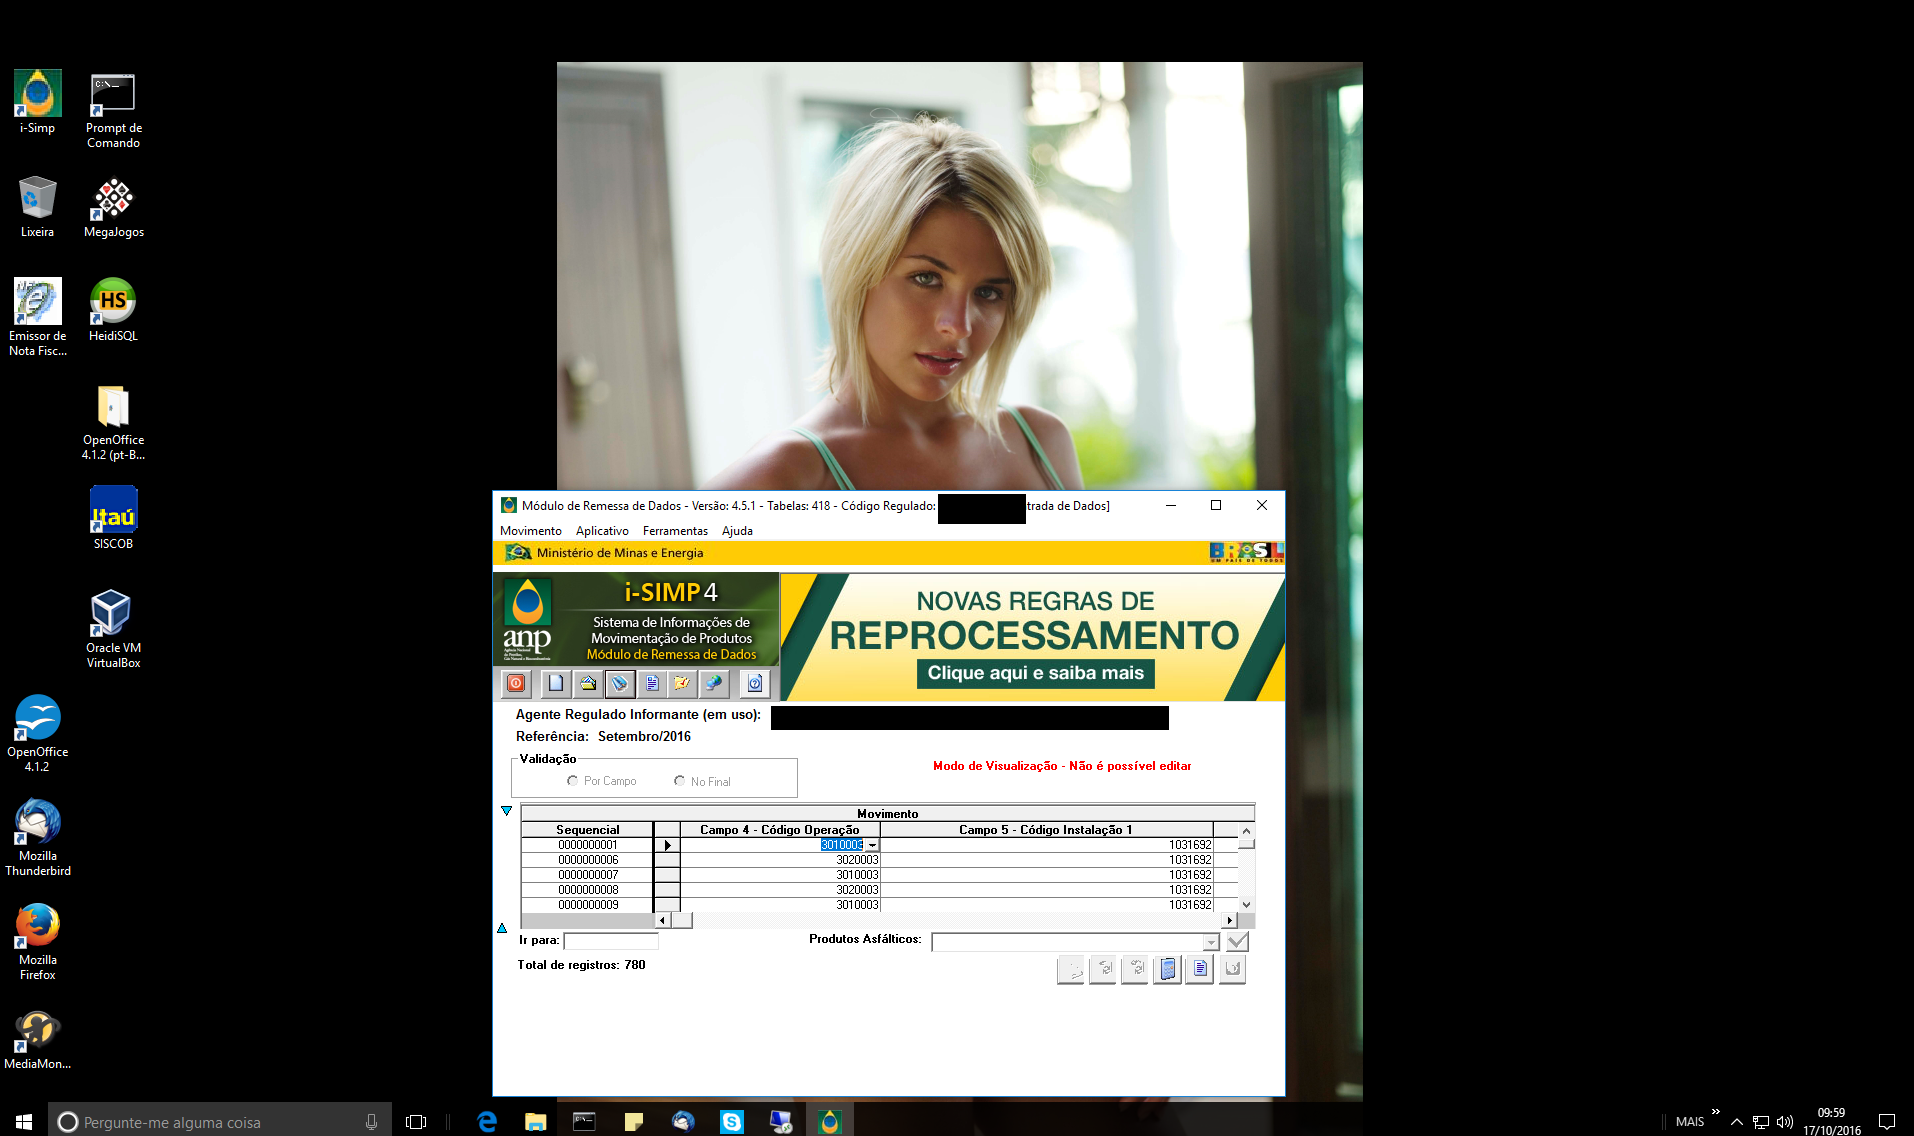Click the blue books toolbar icon
The height and width of the screenshot is (1136, 1914).
620,683
